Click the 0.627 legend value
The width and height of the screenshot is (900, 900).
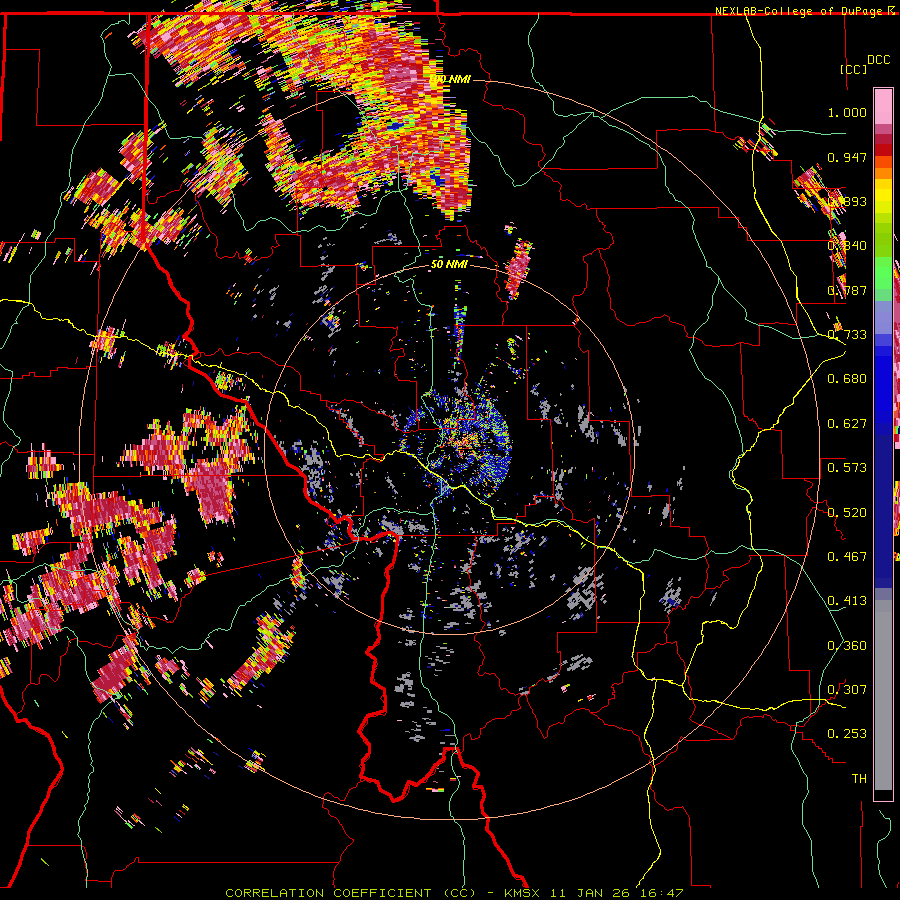[847, 424]
